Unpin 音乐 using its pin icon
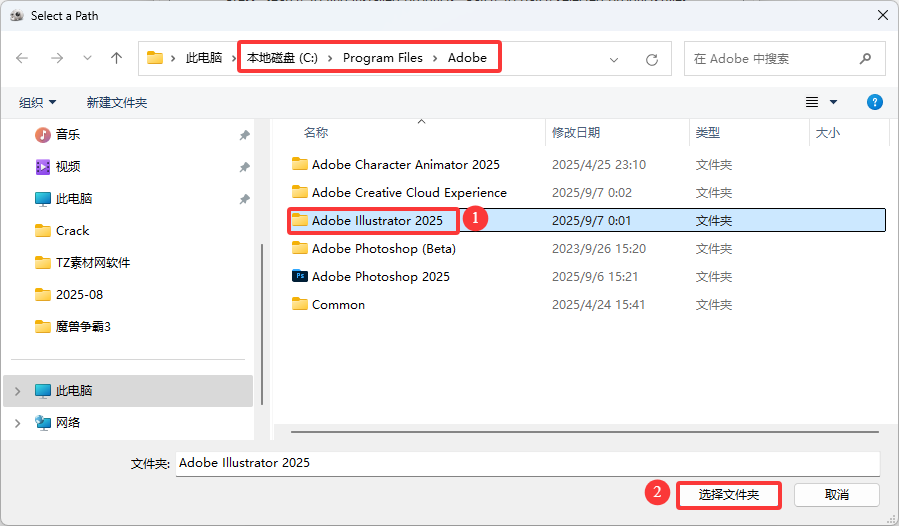This screenshot has height=526, width=899. point(245,135)
